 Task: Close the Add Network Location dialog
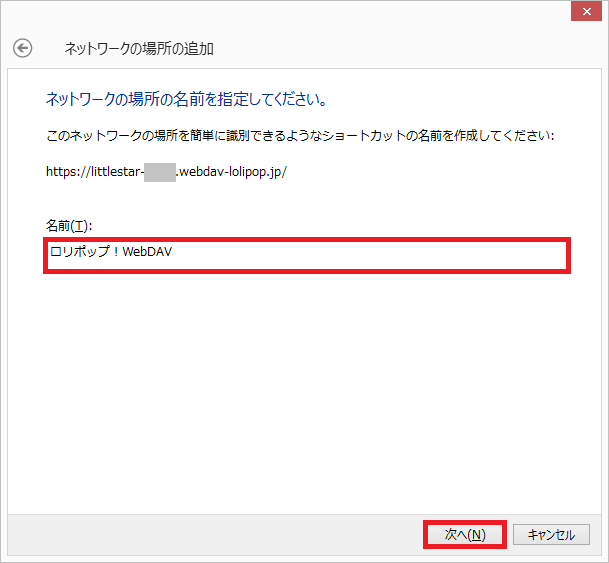point(586,11)
